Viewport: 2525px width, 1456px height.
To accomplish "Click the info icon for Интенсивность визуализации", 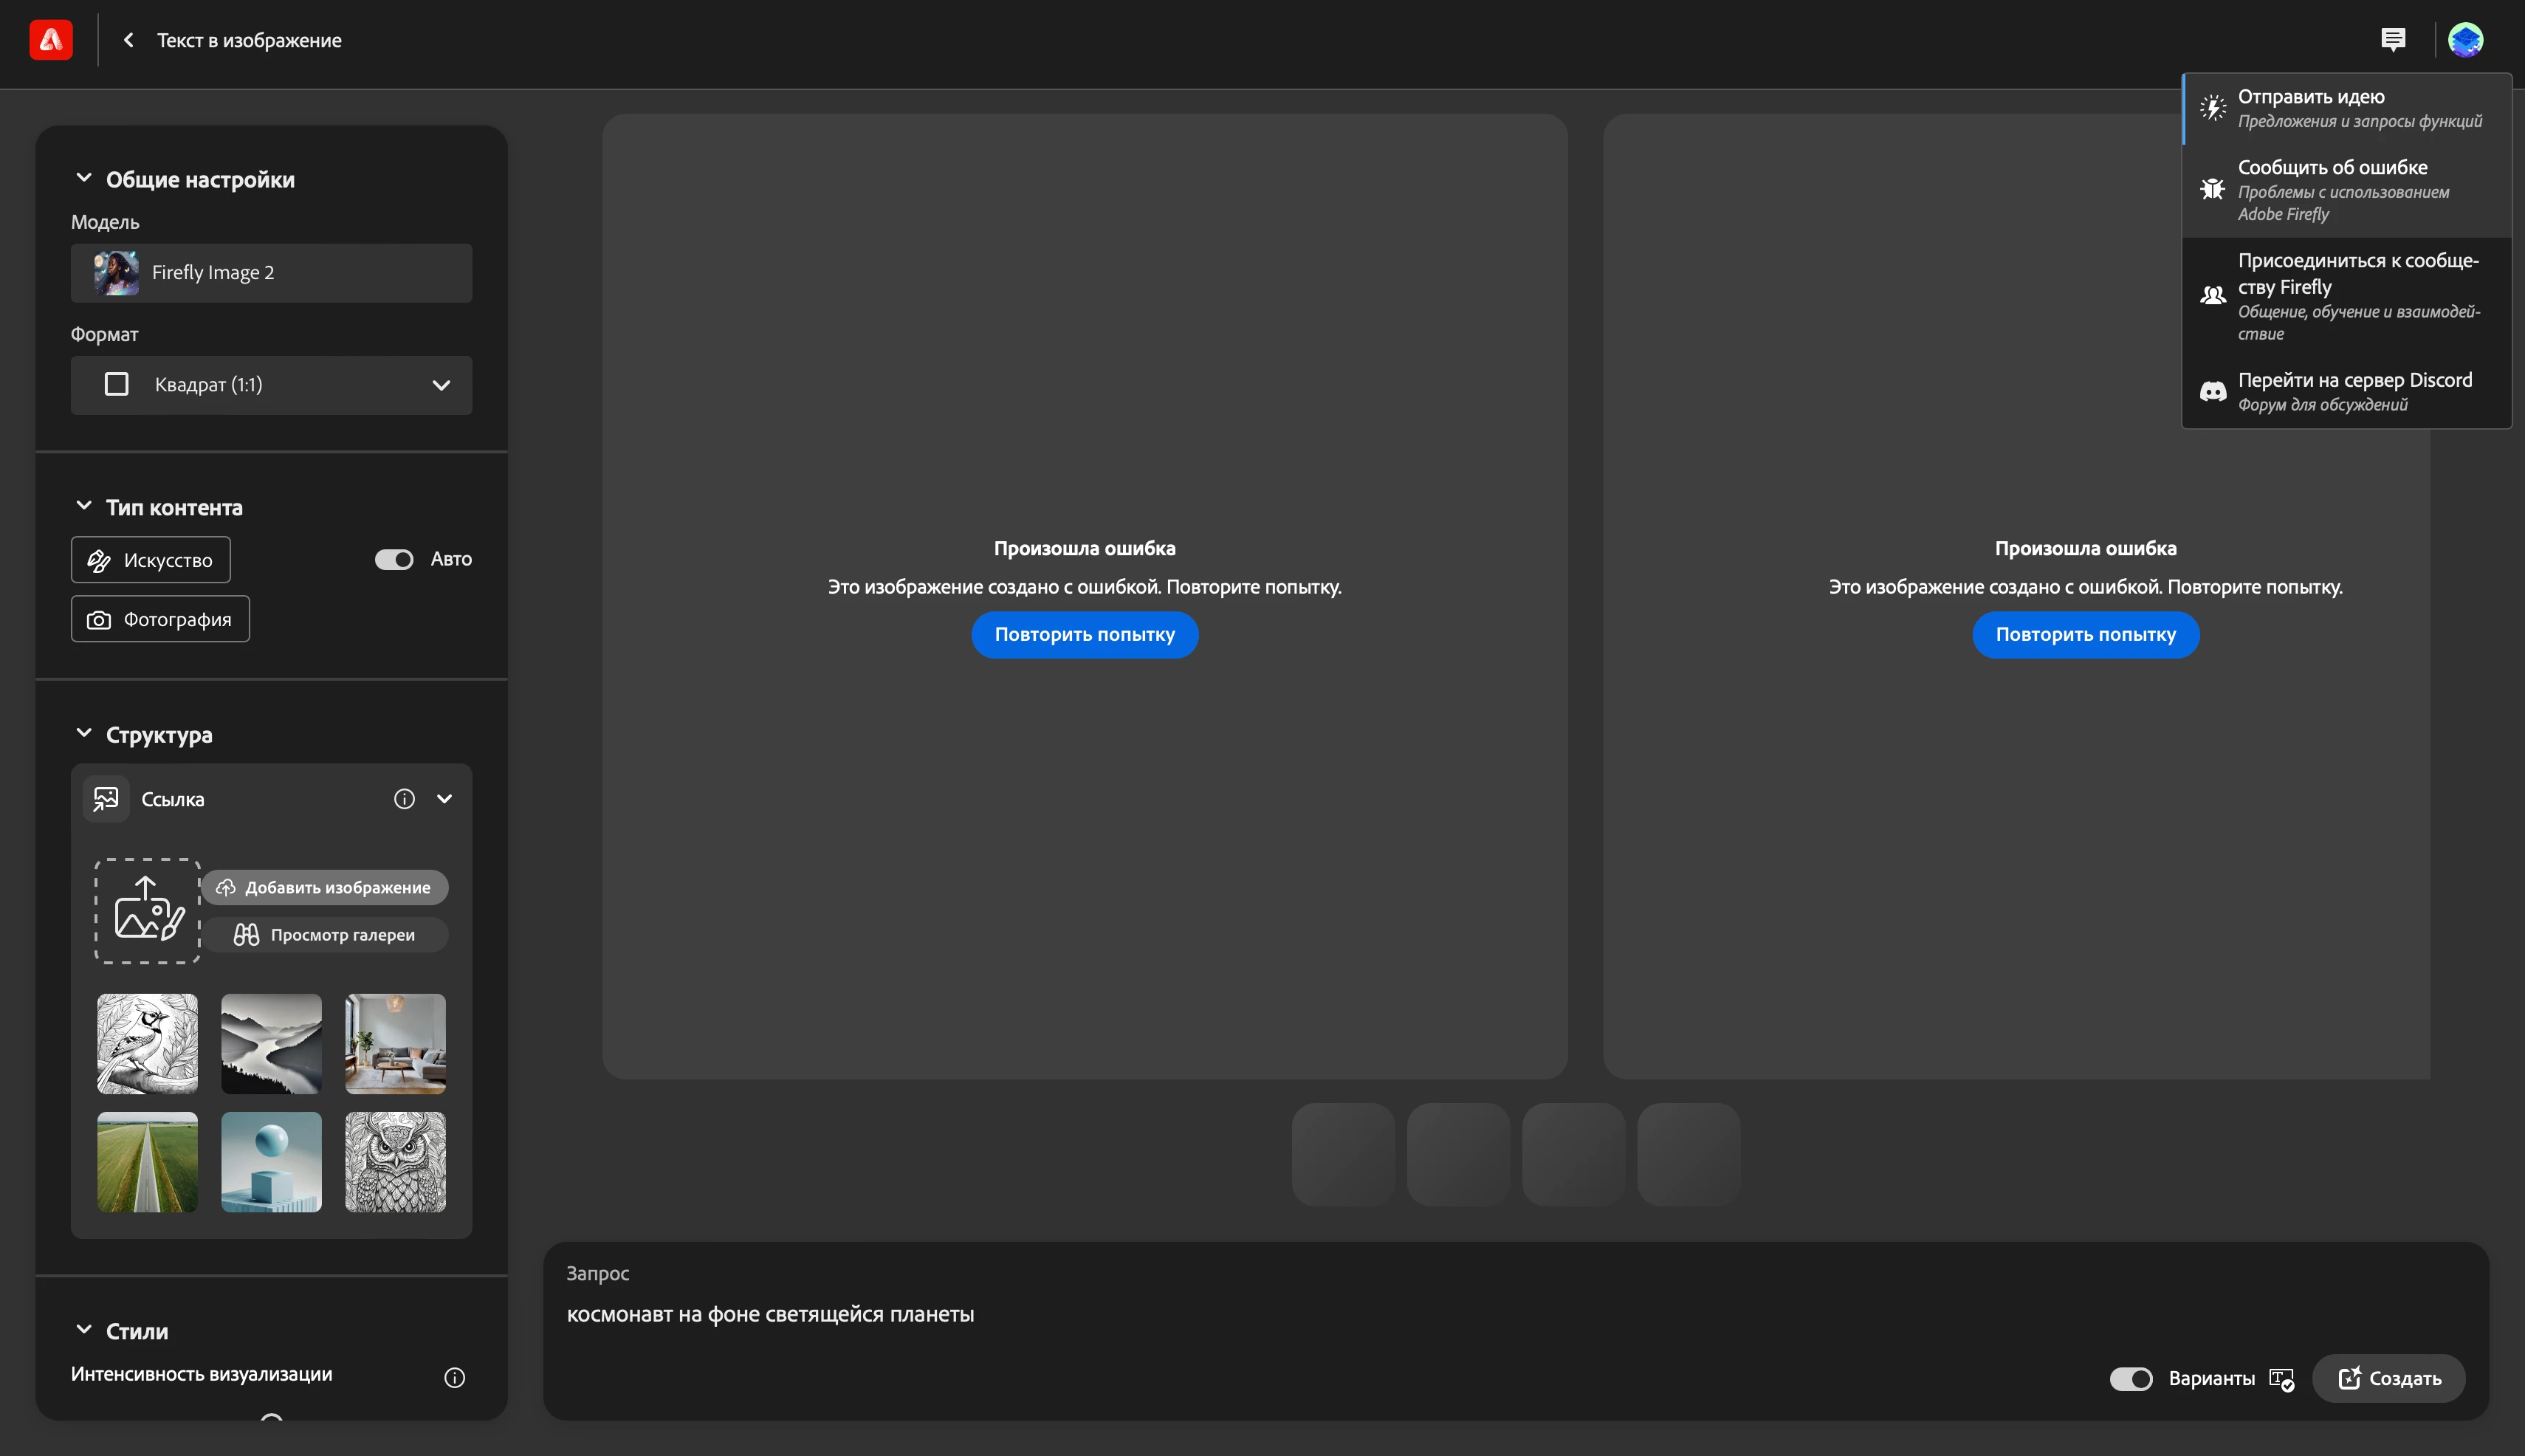I will (454, 1377).
